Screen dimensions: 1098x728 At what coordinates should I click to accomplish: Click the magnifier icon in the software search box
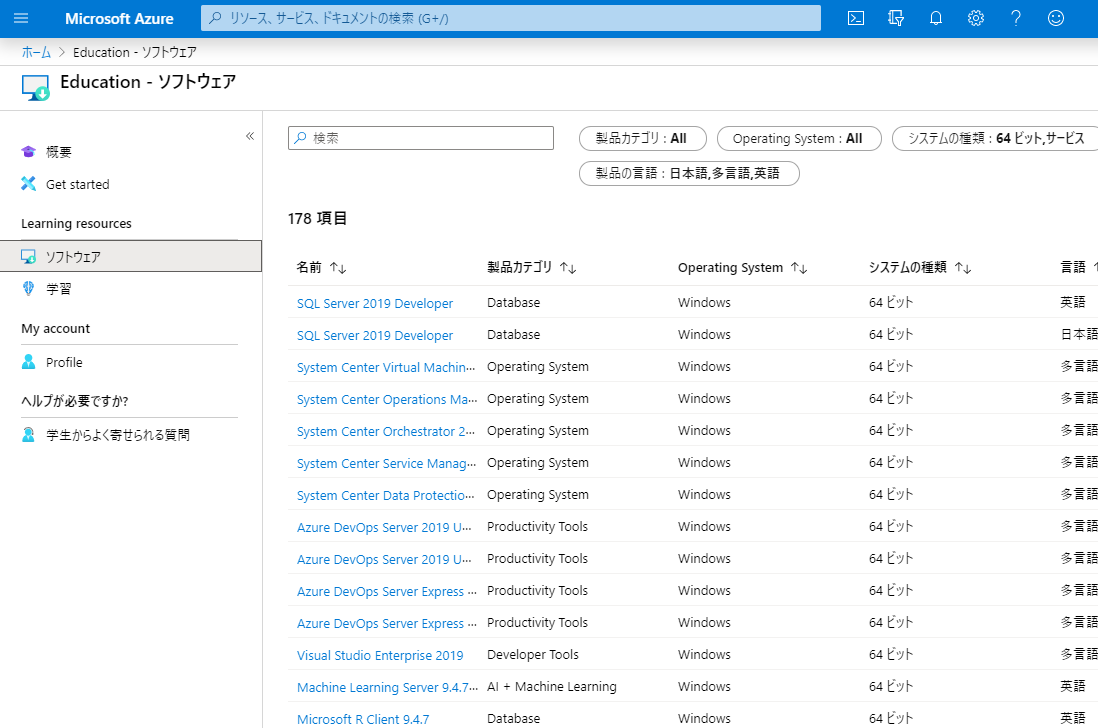(x=300, y=138)
